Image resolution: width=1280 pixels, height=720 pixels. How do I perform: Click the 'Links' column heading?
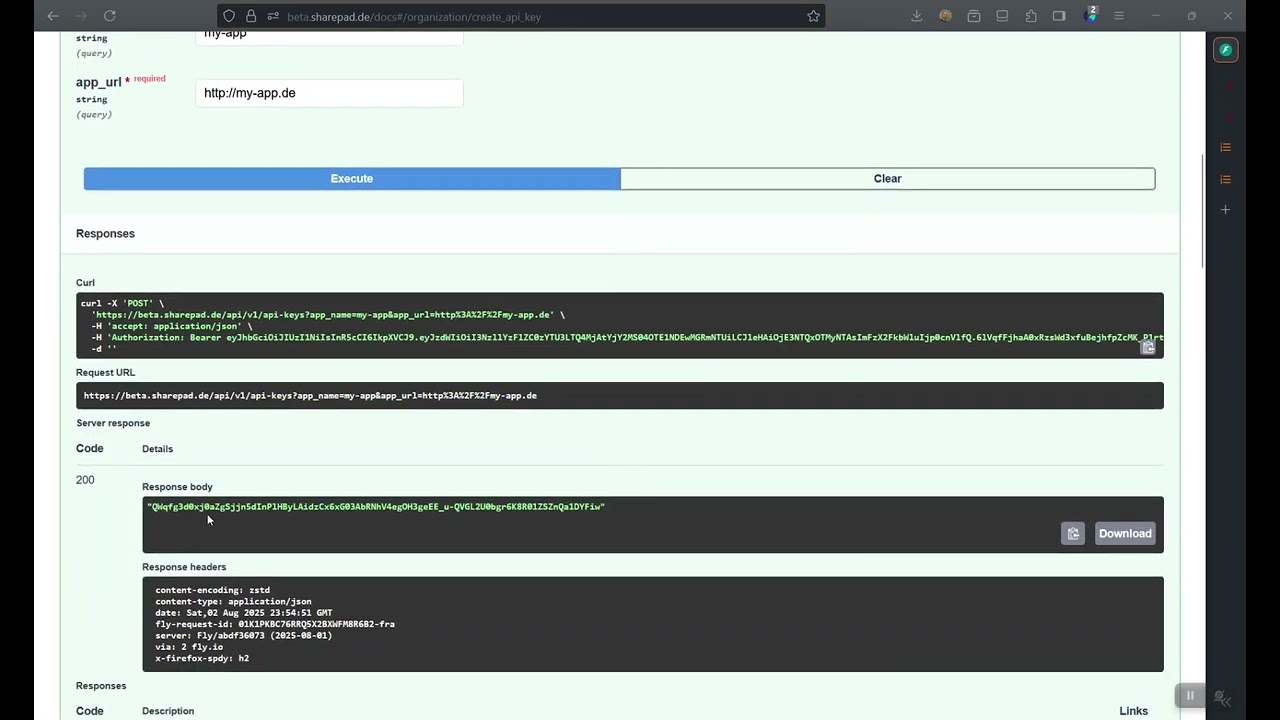[x=1133, y=711]
